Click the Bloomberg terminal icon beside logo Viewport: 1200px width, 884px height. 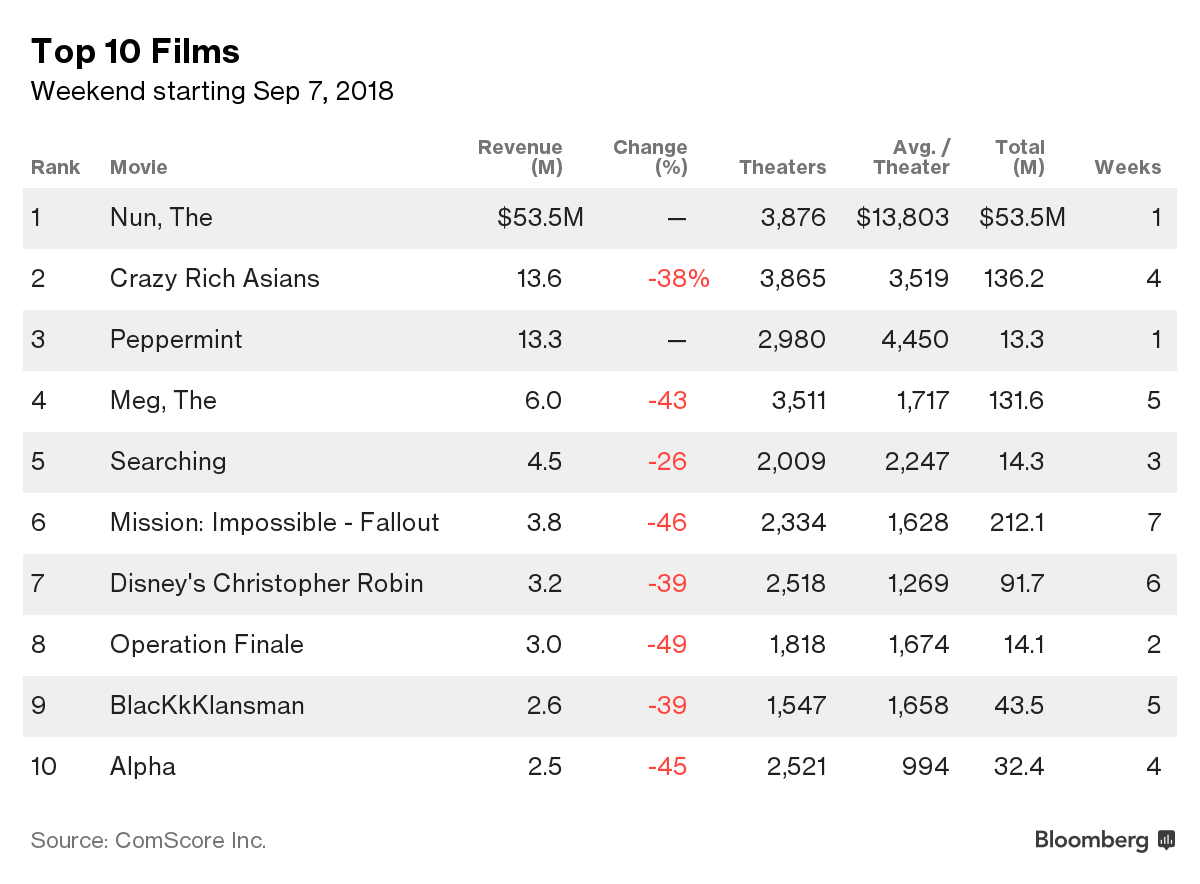point(1166,840)
